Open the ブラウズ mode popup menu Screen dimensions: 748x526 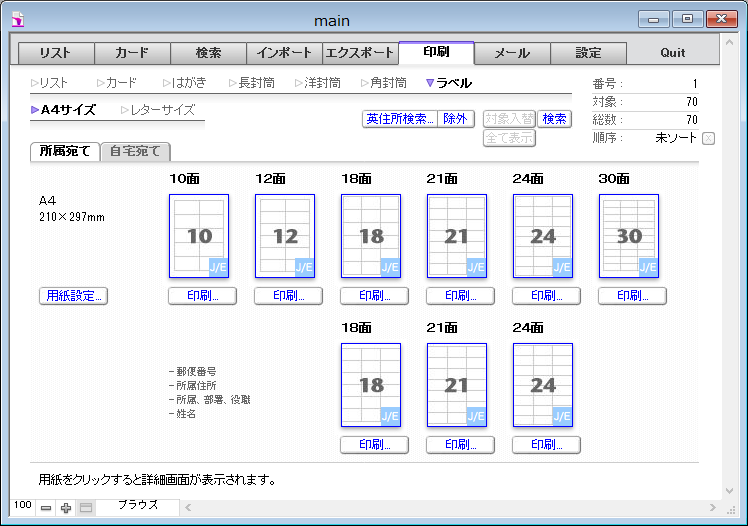[138, 506]
